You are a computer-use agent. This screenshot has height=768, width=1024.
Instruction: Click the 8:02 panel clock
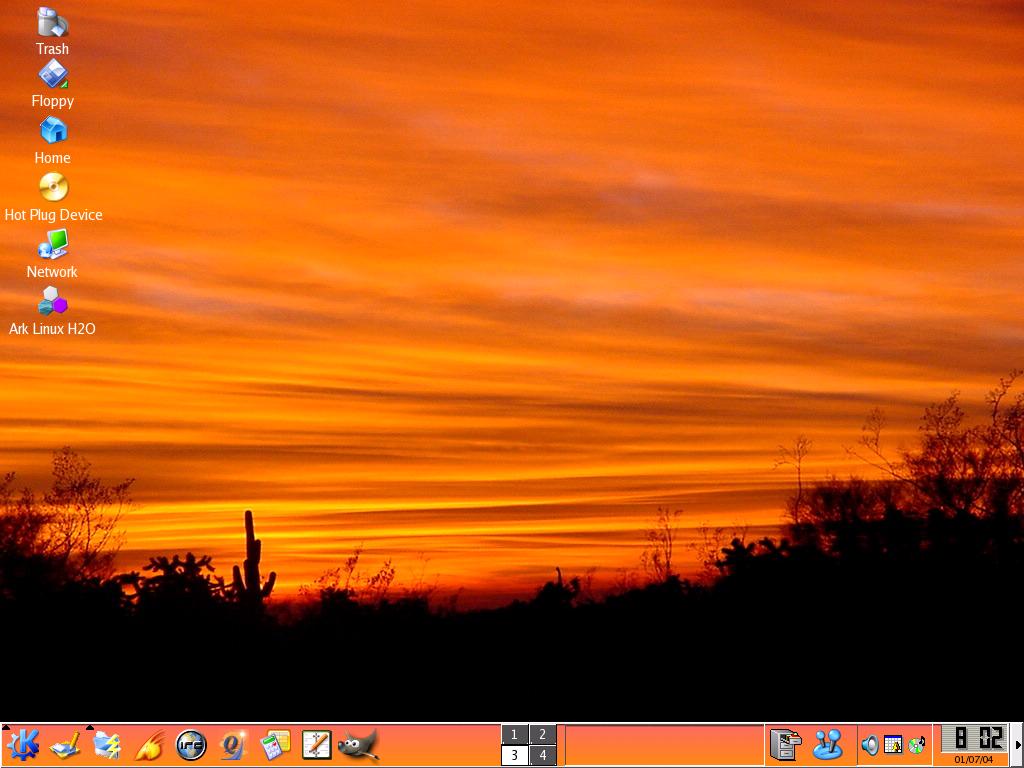[x=974, y=739]
